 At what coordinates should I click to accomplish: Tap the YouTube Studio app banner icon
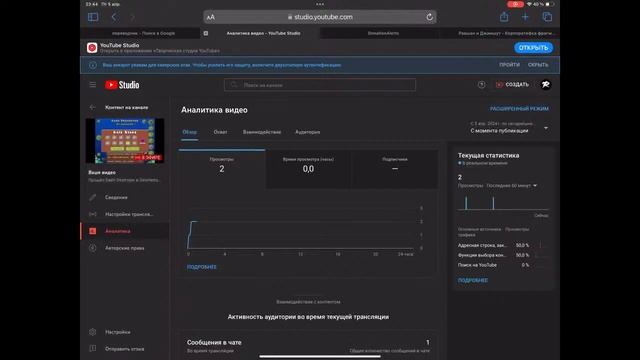92,48
